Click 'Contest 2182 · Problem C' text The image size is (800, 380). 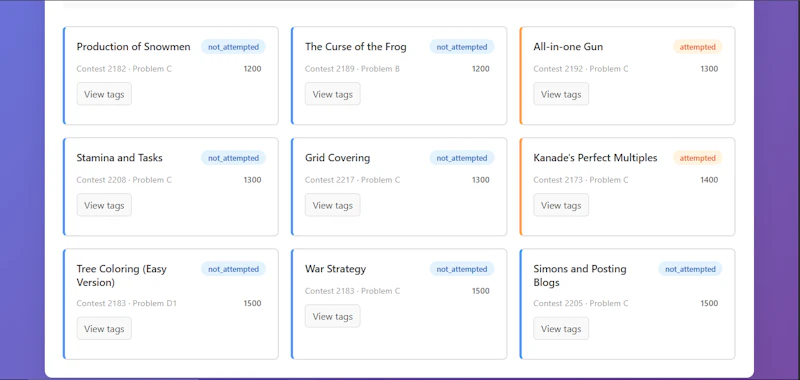pos(124,69)
